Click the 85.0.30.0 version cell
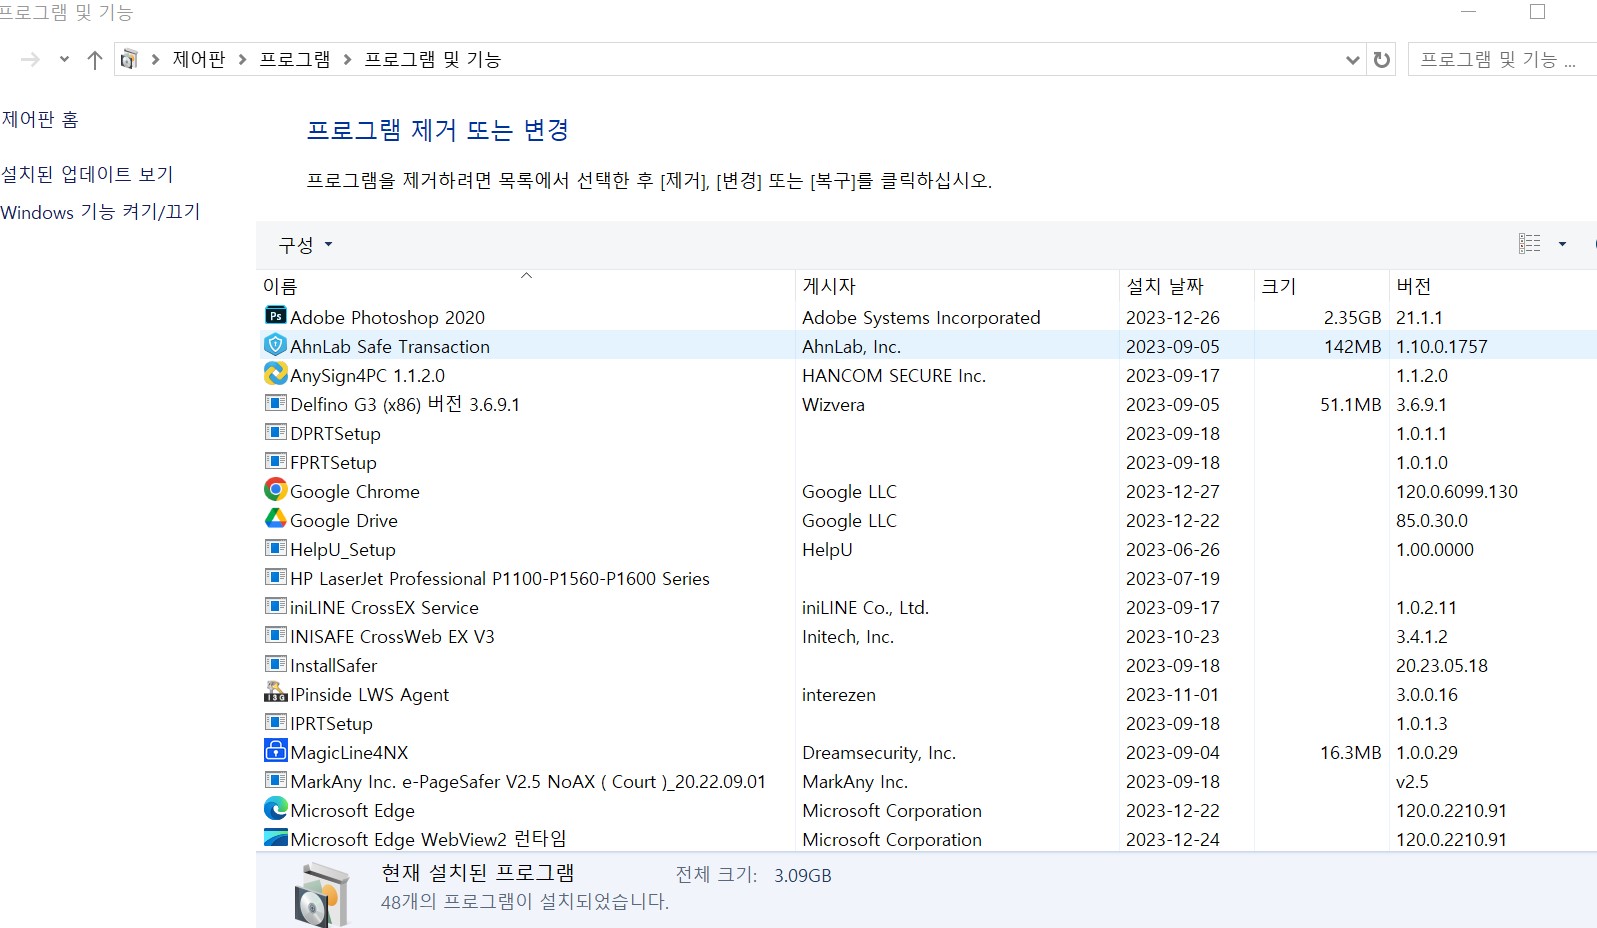The image size is (1597, 928). 1432,520
